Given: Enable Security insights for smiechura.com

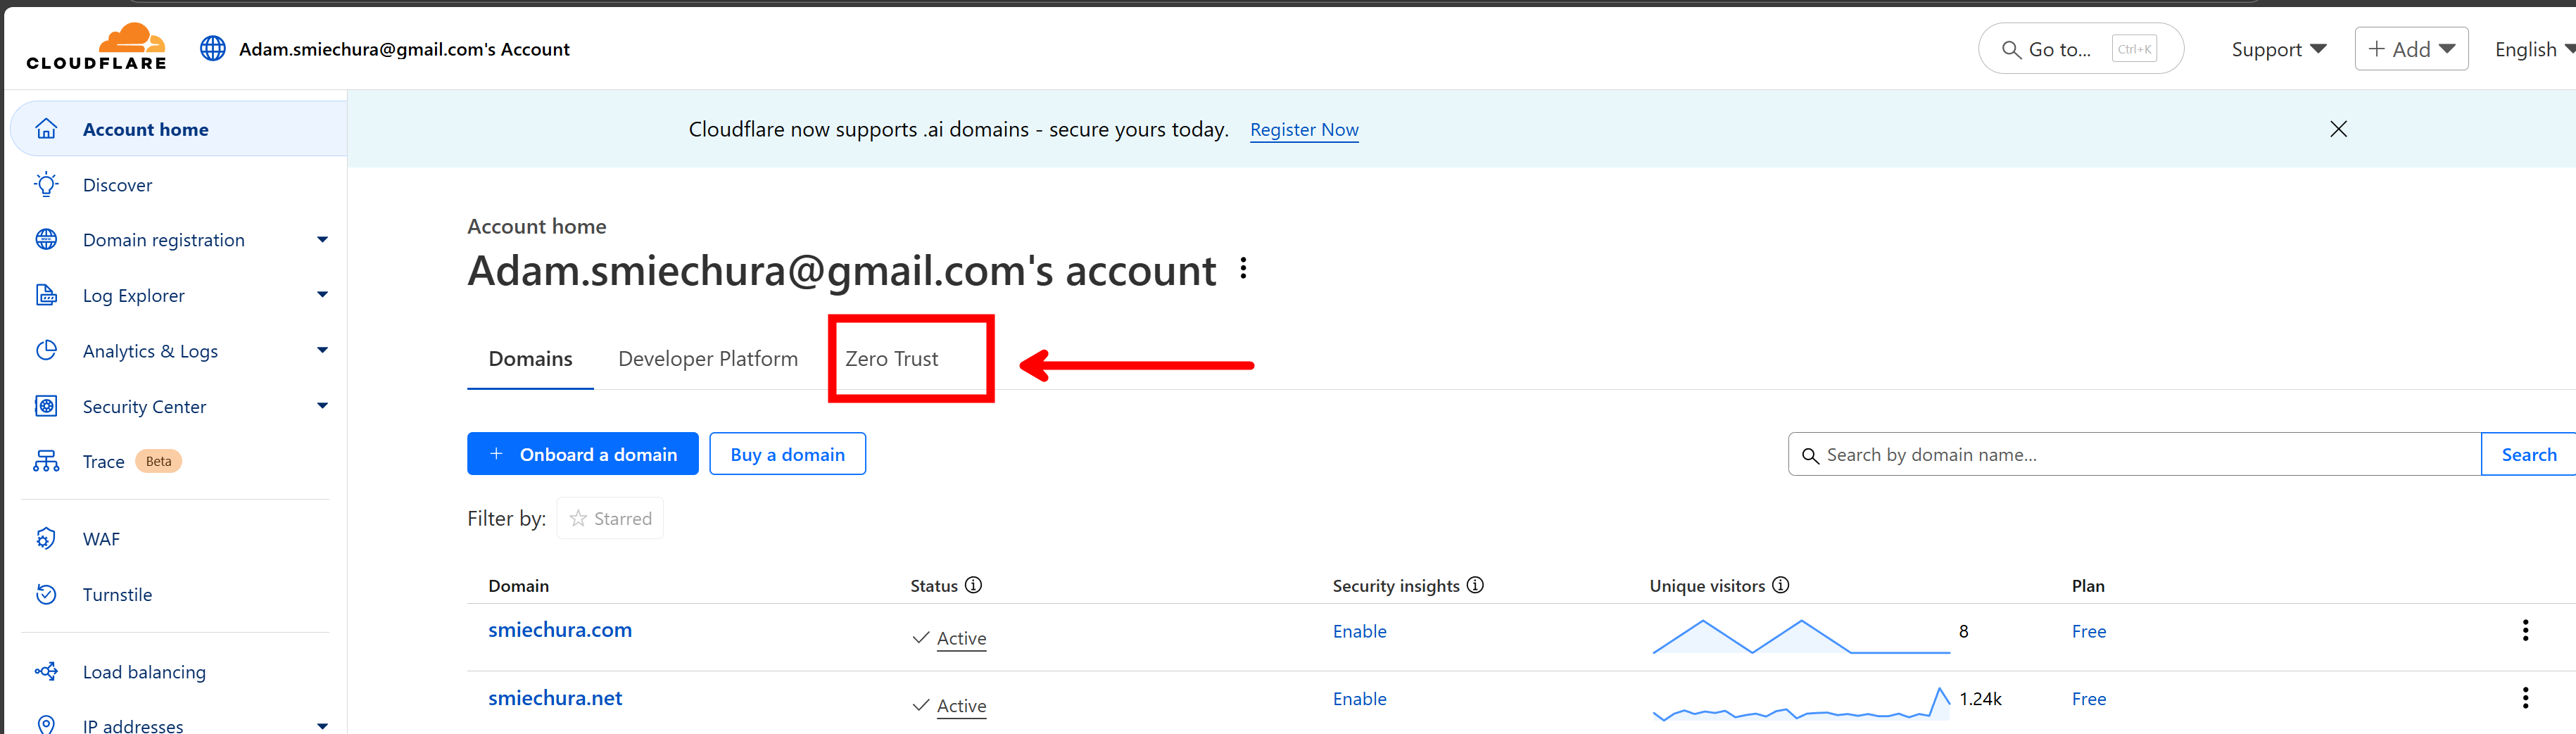Looking at the screenshot, I should (1359, 631).
